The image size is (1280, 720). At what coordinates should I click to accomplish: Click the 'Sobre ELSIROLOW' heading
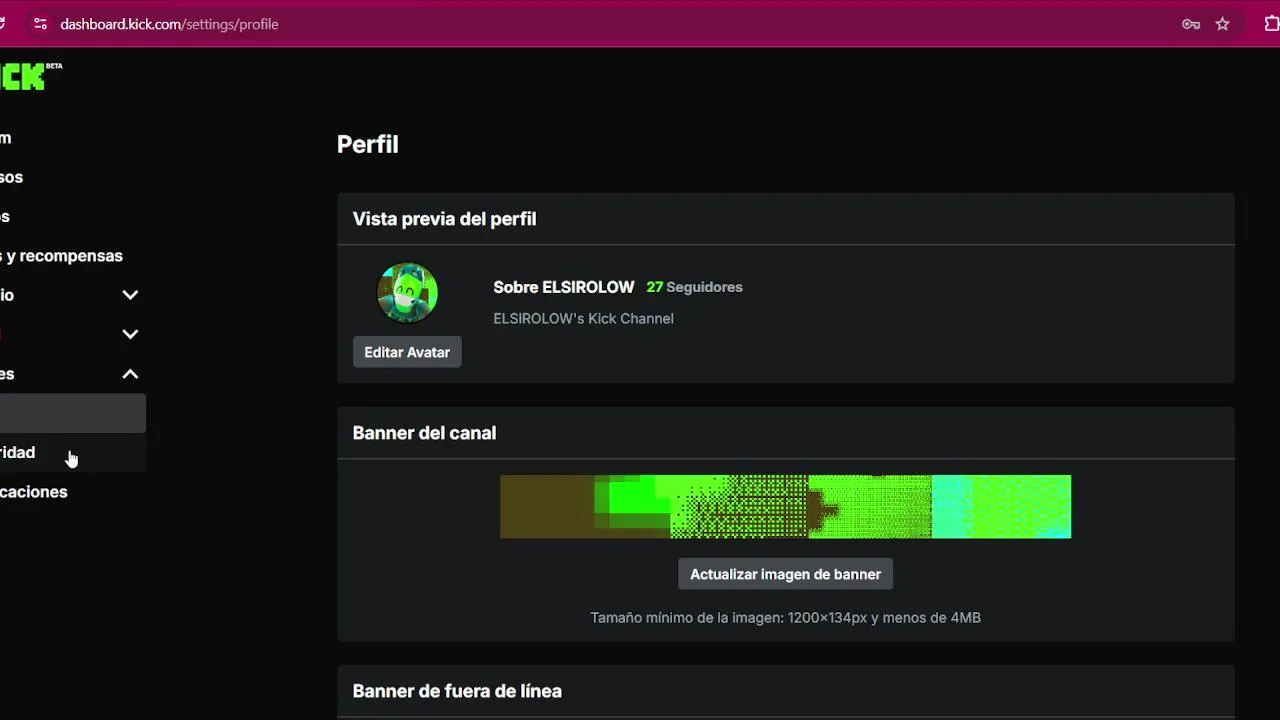click(563, 287)
